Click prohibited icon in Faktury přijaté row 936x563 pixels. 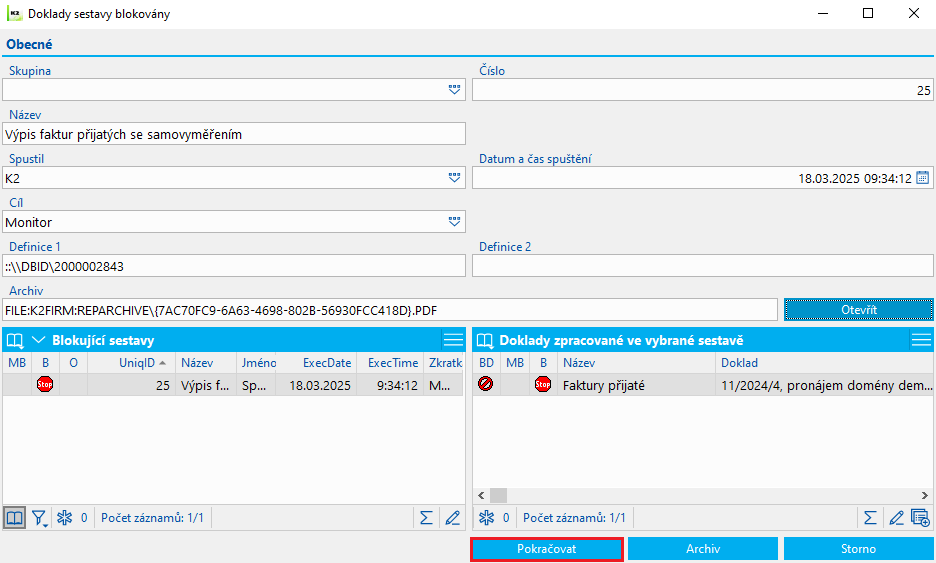485,384
